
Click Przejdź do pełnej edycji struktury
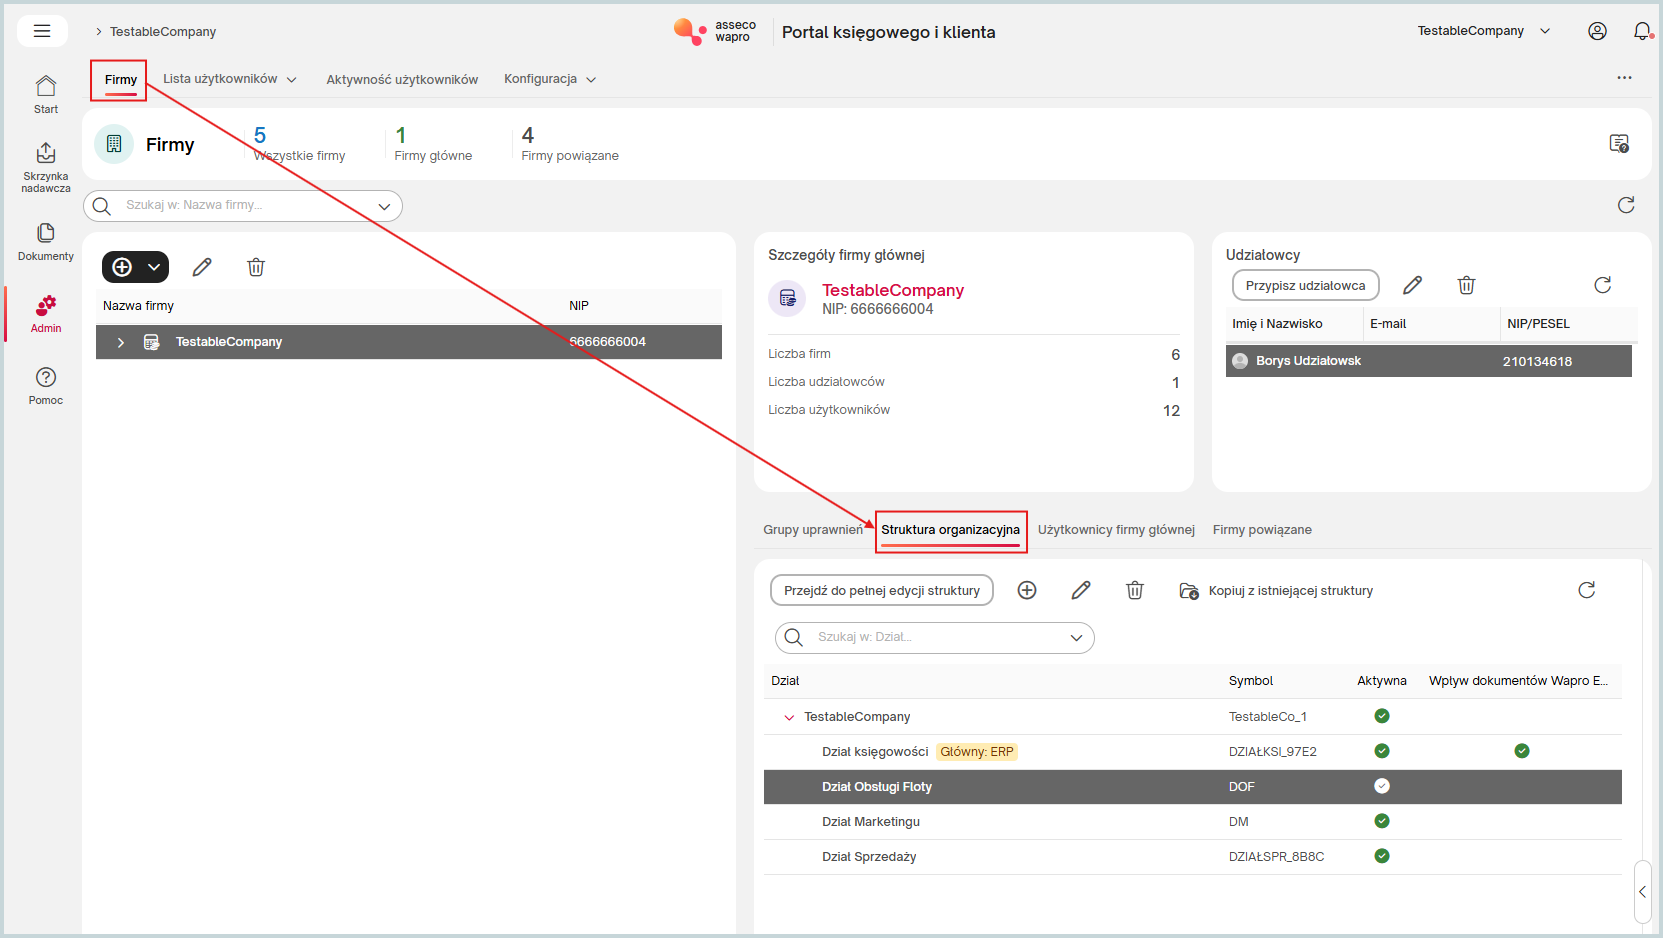point(882,590)
